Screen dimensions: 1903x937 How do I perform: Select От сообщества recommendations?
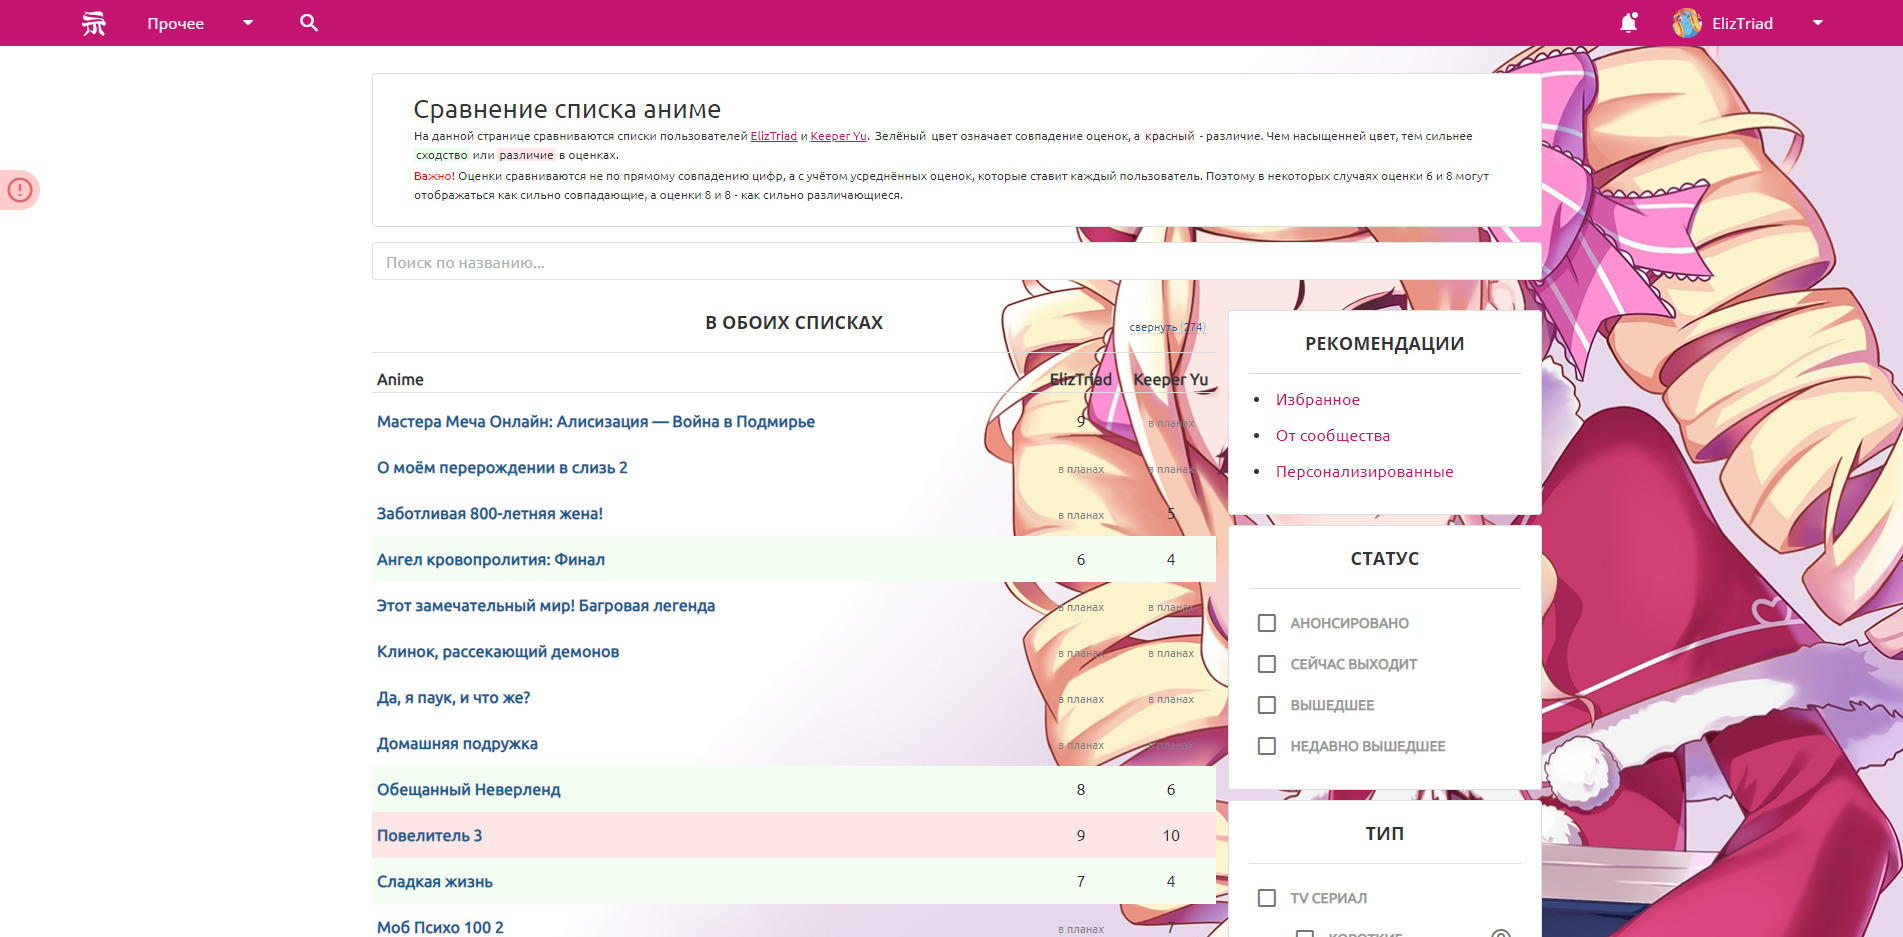click(x=1332, y=436)
